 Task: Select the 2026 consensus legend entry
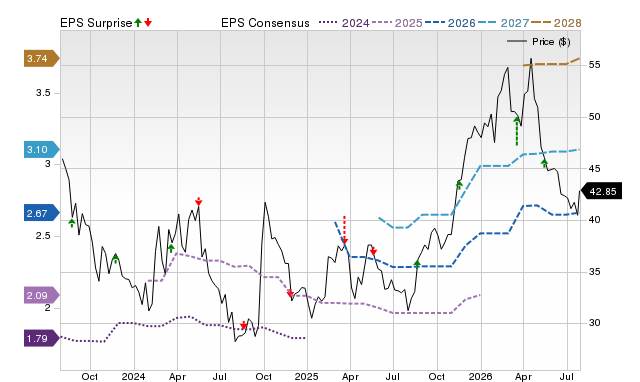(450, 23)
